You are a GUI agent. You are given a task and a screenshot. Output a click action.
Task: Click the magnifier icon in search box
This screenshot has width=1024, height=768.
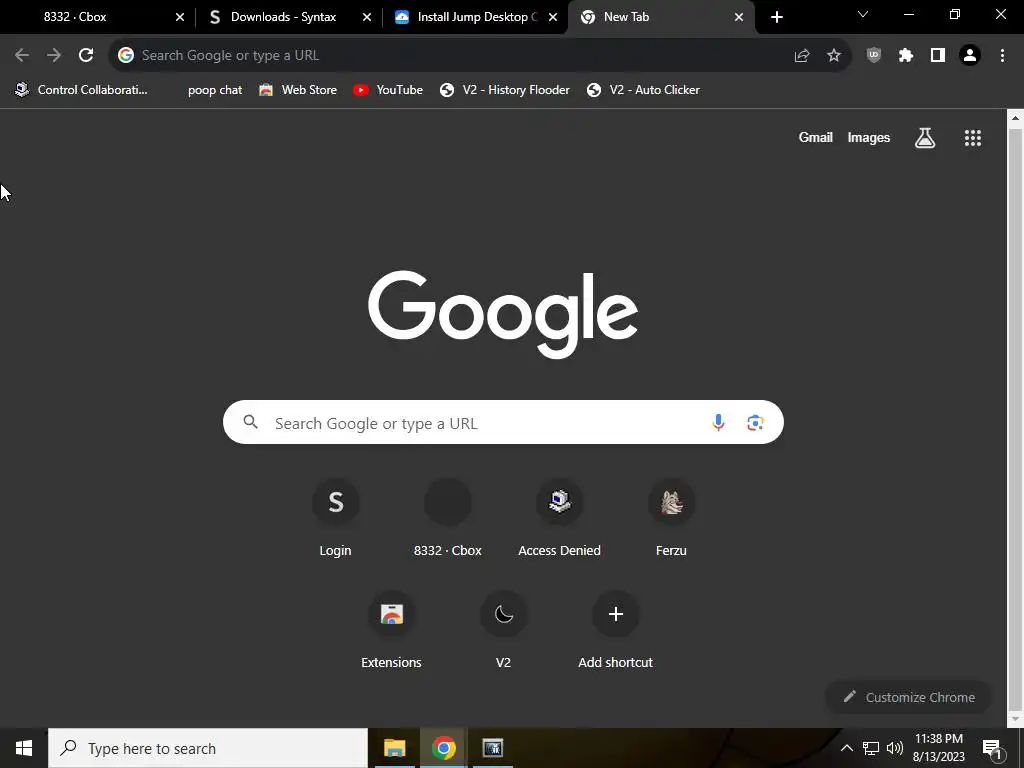point(251,422)
